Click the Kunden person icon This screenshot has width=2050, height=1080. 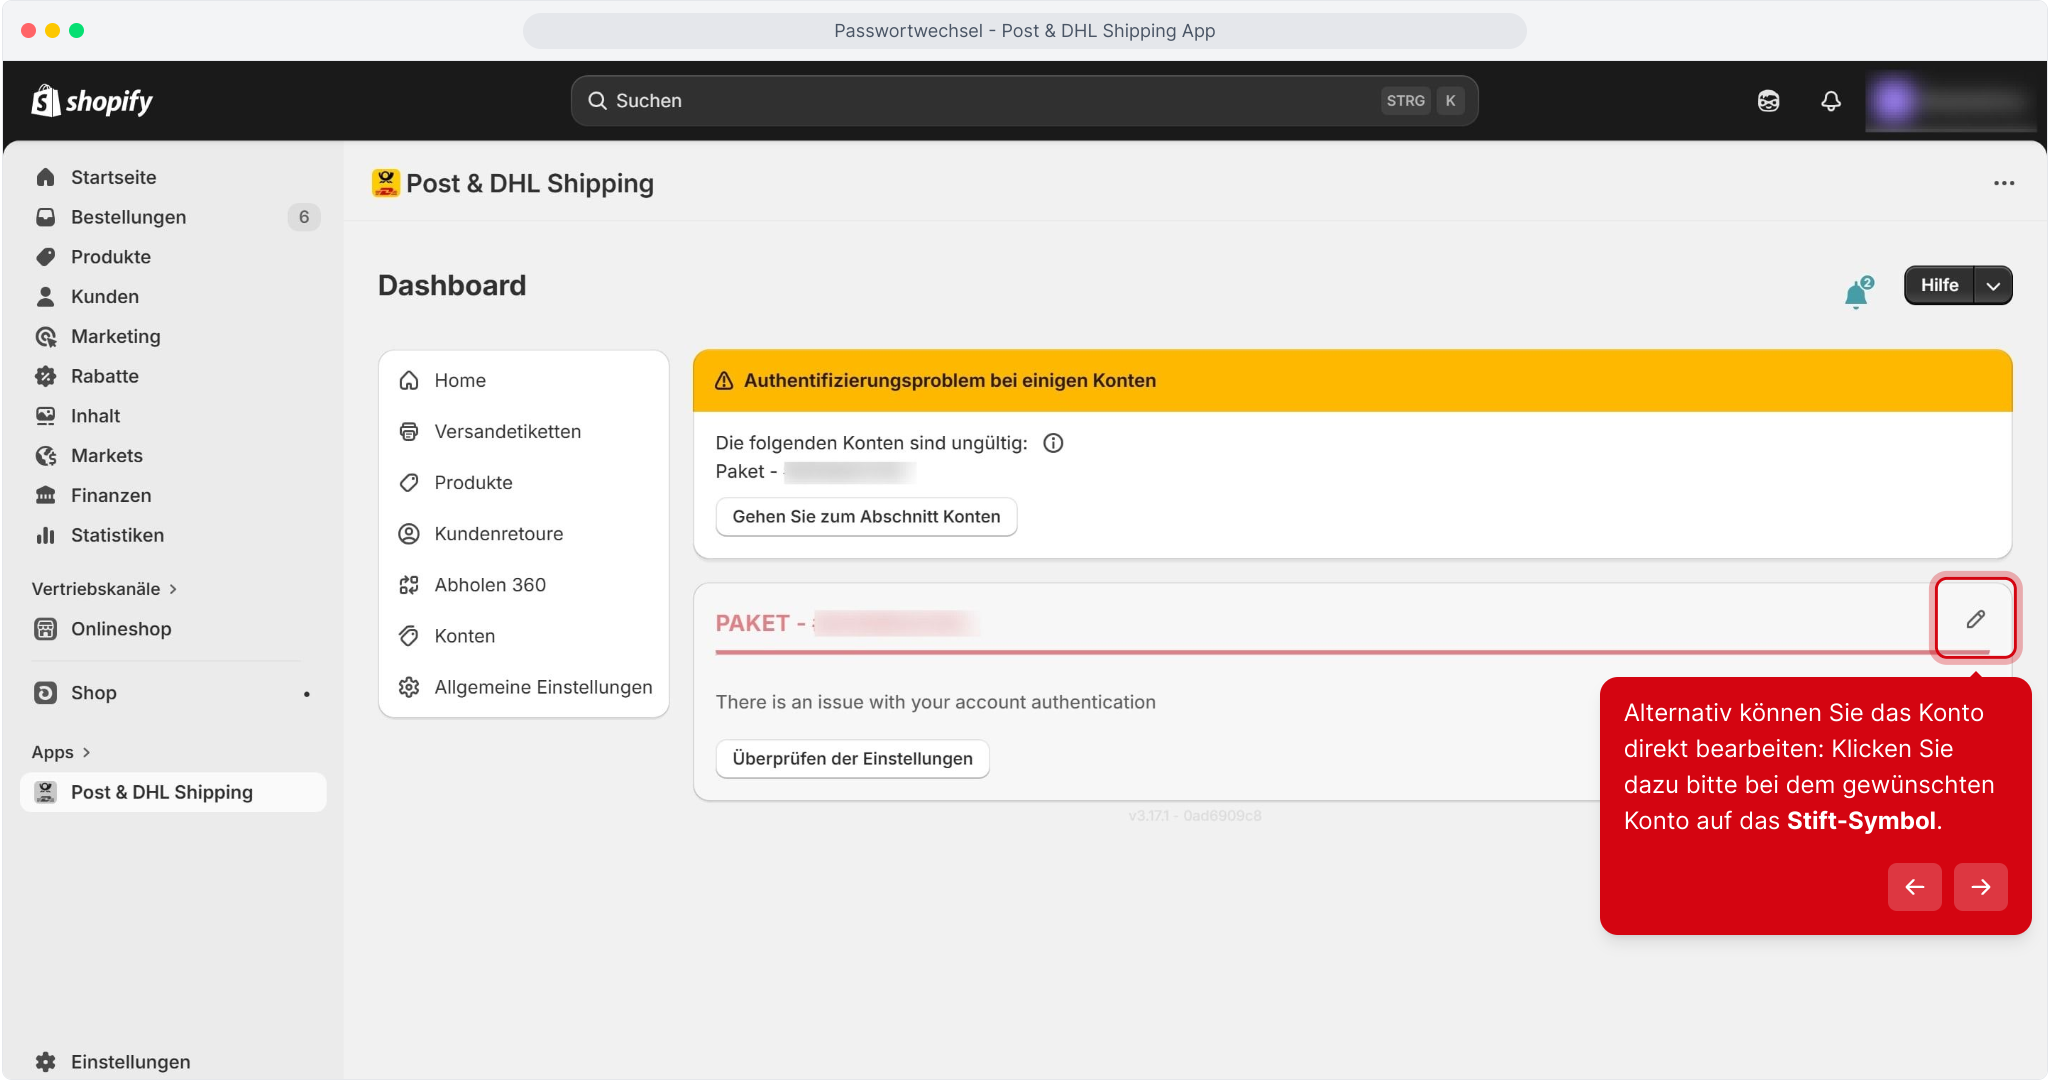coord(46,297)
